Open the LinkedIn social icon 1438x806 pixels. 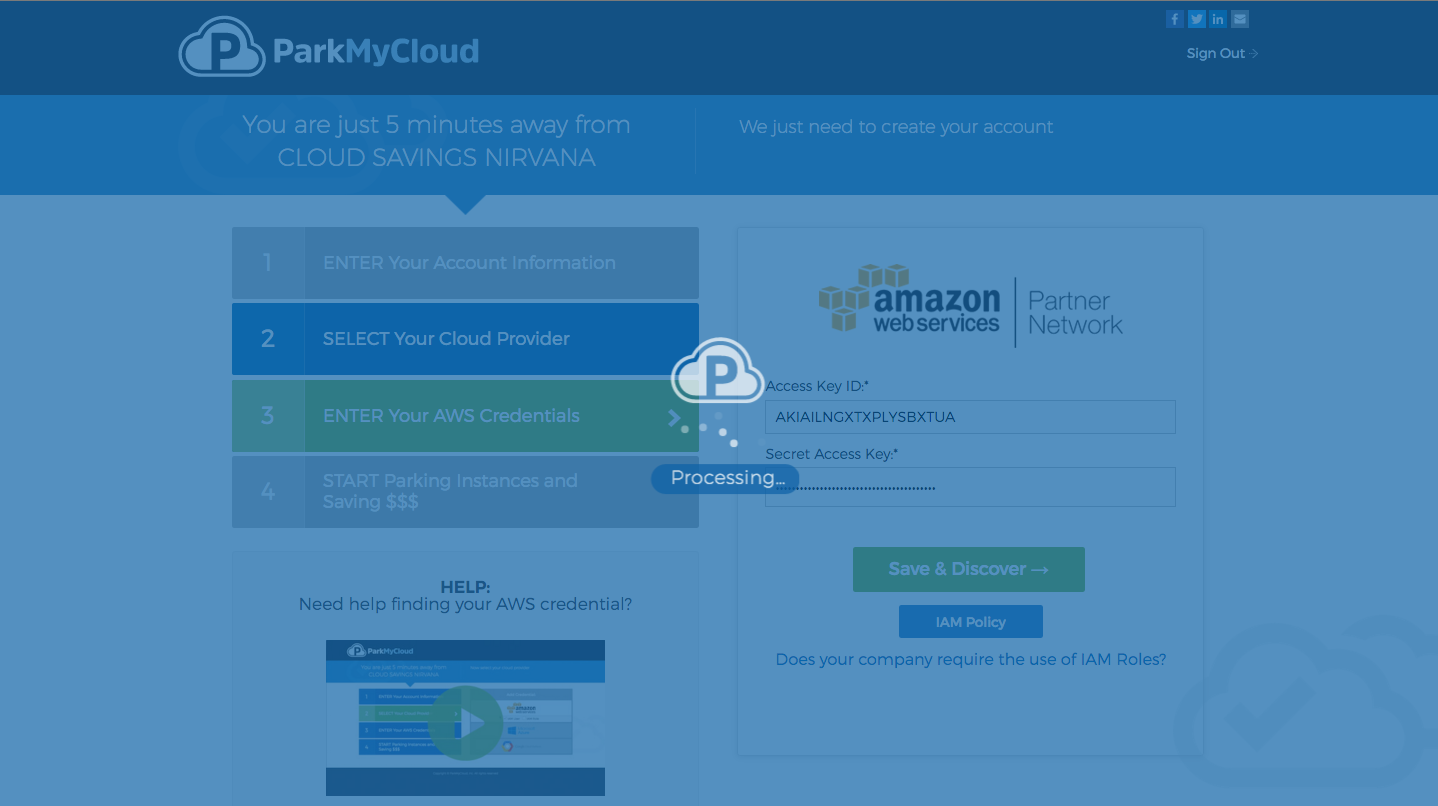point(1218,19)
